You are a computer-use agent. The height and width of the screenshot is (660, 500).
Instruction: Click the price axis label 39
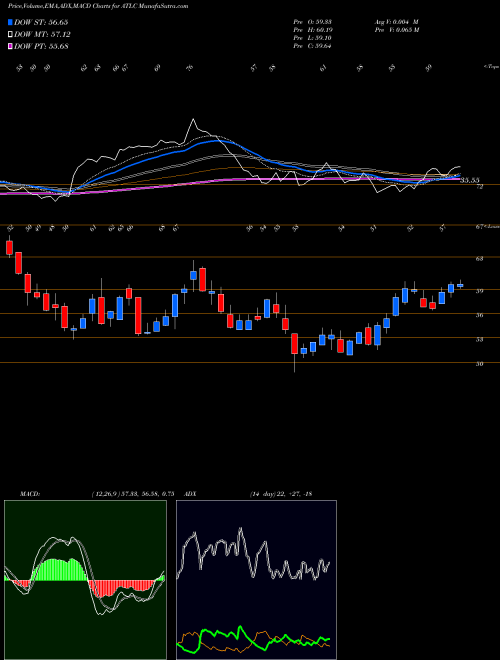[x=479, y=290]
